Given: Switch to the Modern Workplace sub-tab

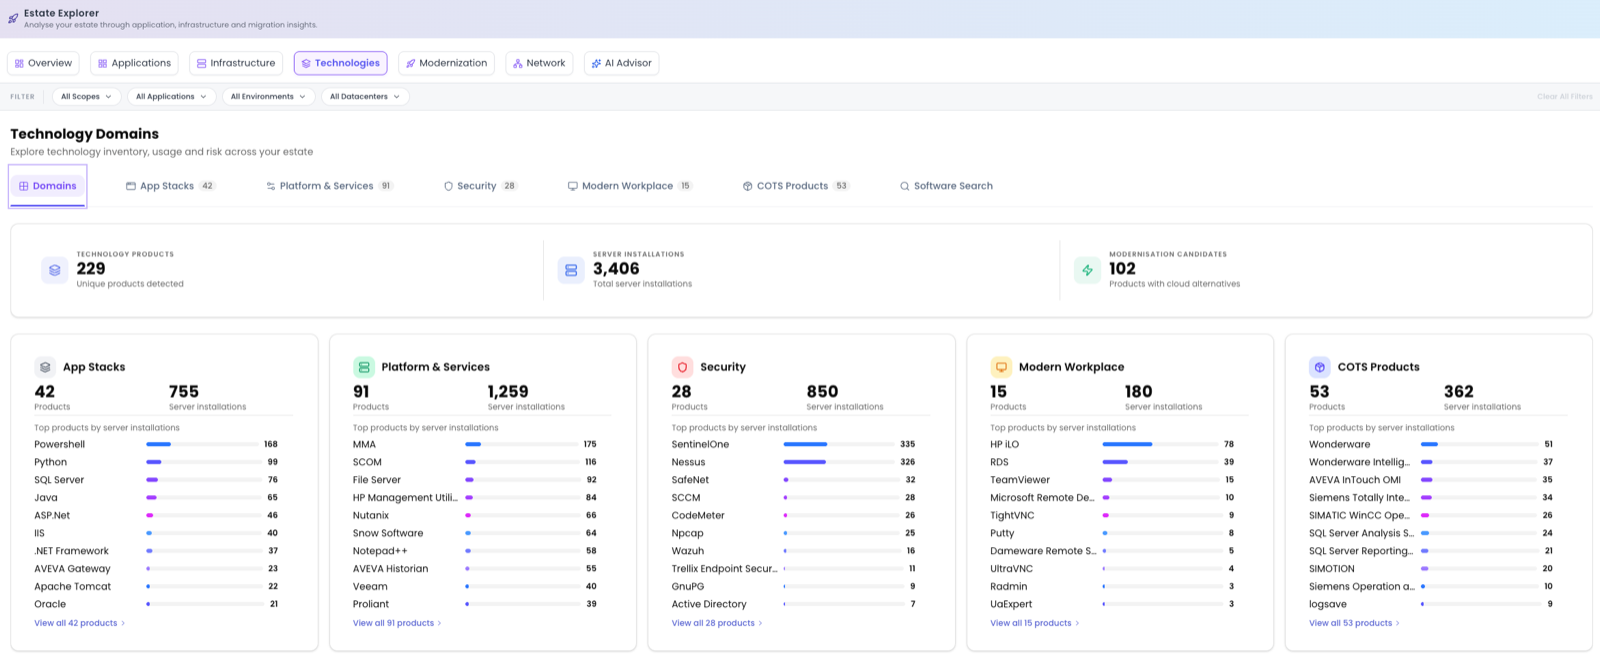Looking at the screenshot, I should [629, 186].
